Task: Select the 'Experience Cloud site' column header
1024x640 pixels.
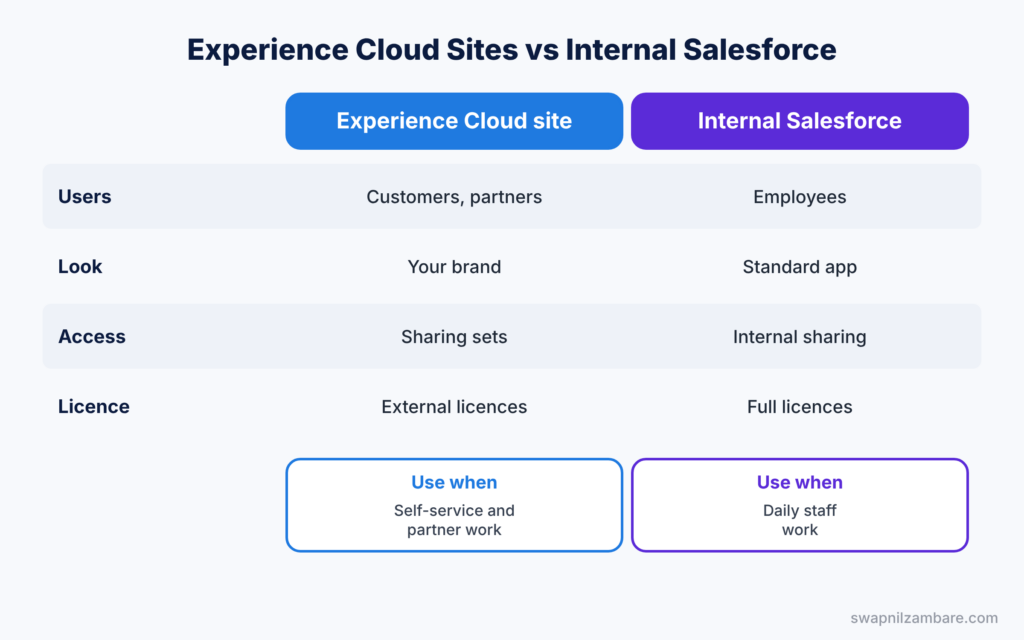Action: click(454, 121)
